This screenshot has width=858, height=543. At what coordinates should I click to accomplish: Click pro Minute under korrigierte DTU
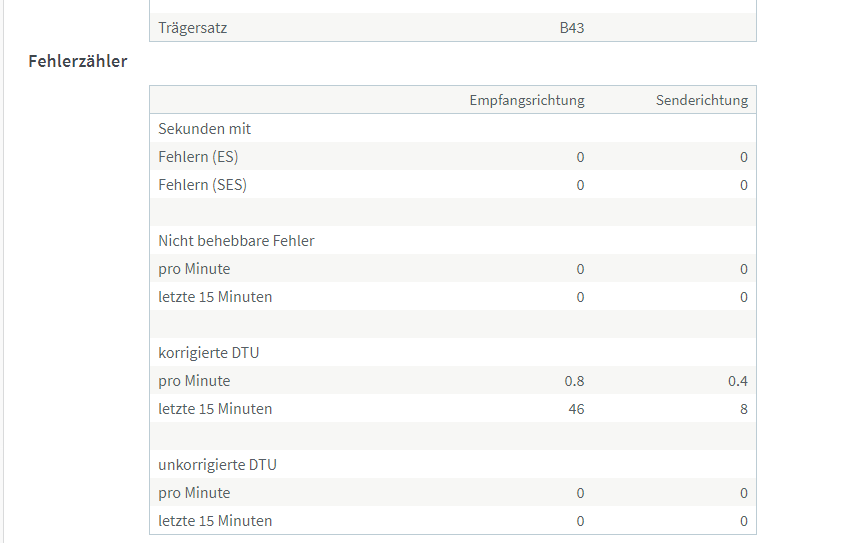[x=194, y=381]
